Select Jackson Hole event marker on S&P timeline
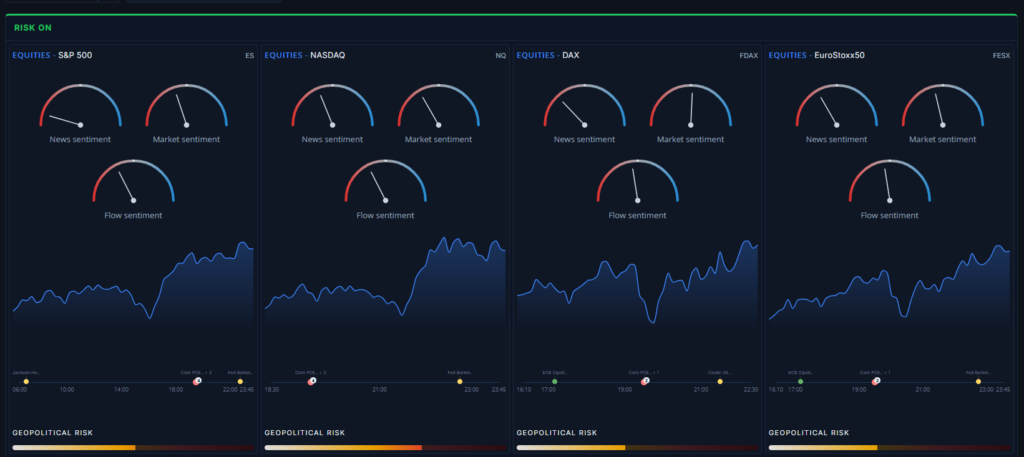1024x457 pixels. pos(26,381)
